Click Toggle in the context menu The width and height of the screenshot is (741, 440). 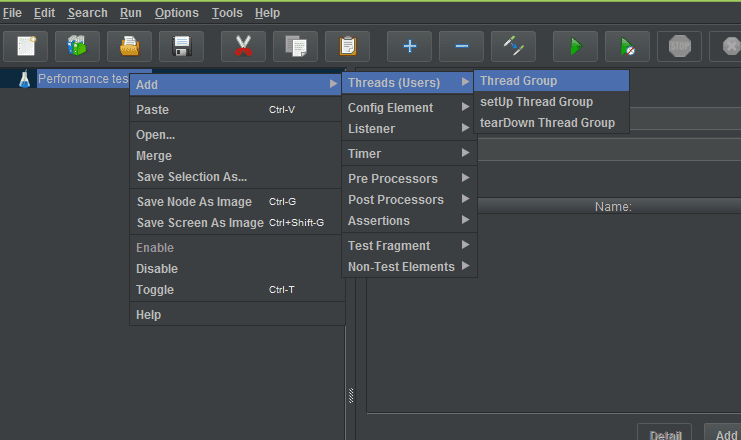point(155,290)
